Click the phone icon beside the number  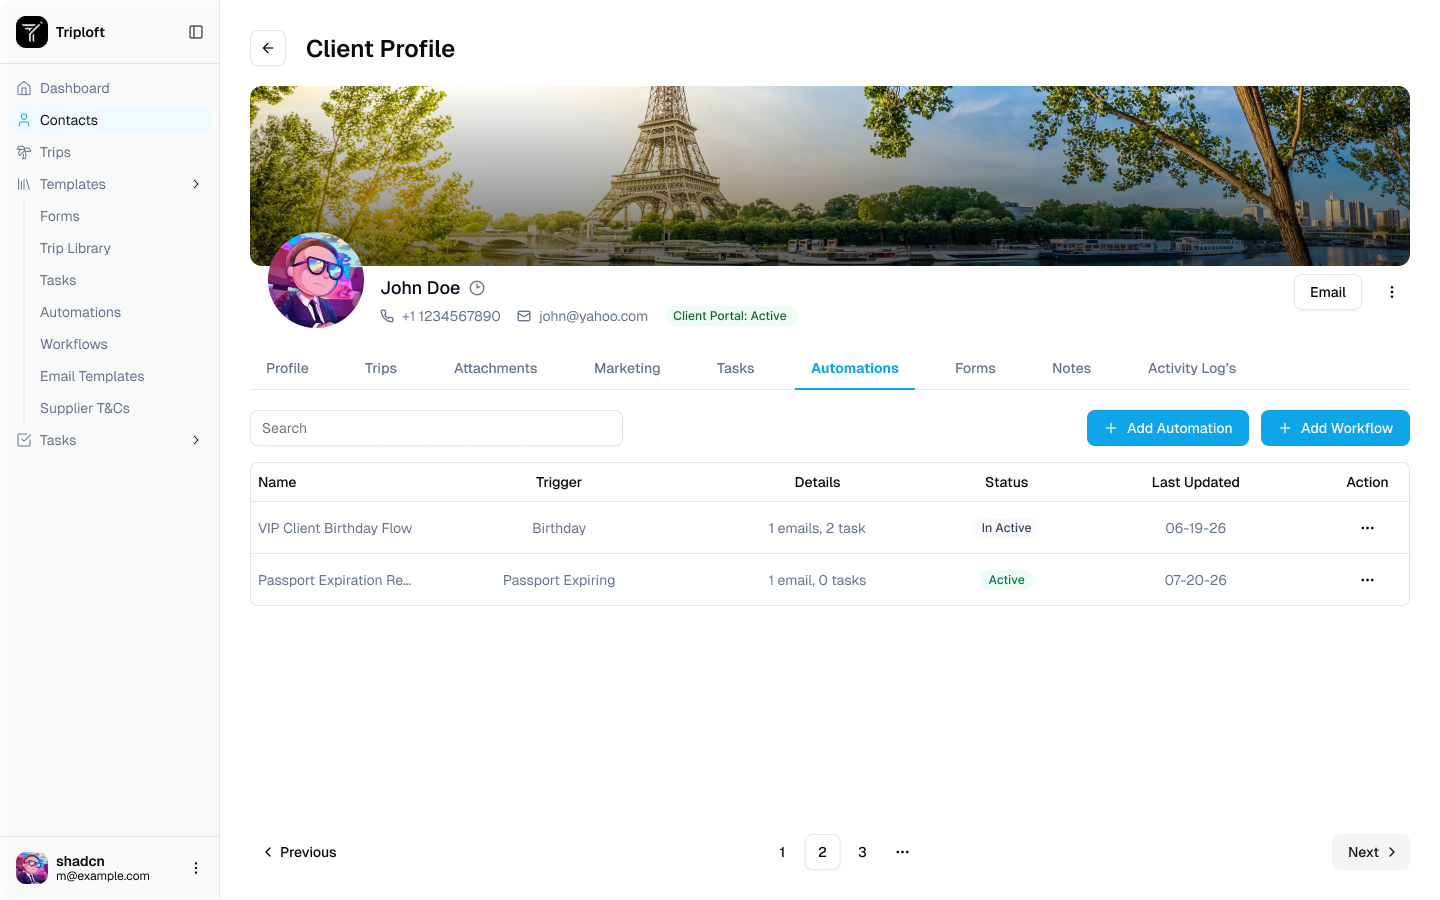tap(387, 316)
